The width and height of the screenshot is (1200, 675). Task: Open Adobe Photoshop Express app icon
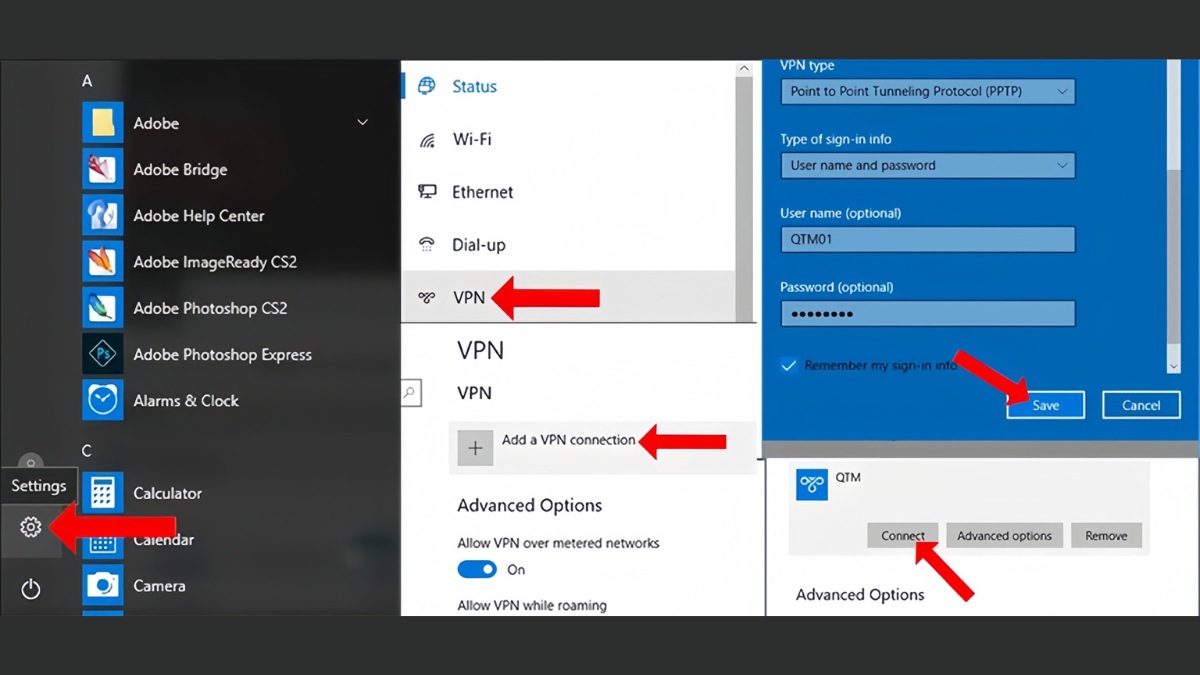(x=102, y=354)
